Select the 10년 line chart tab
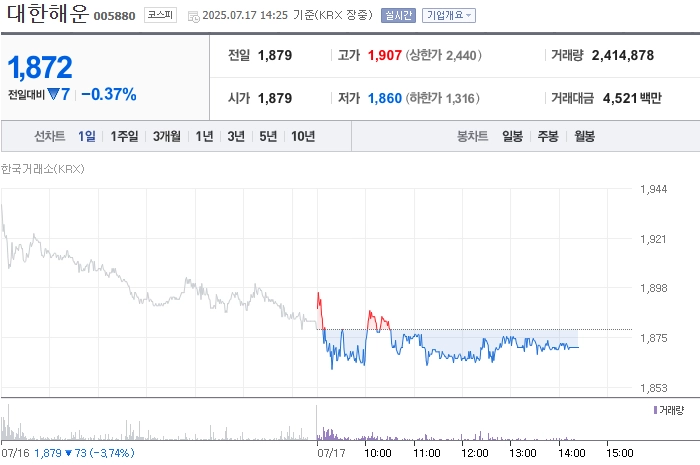 click(x=303, y=136)
